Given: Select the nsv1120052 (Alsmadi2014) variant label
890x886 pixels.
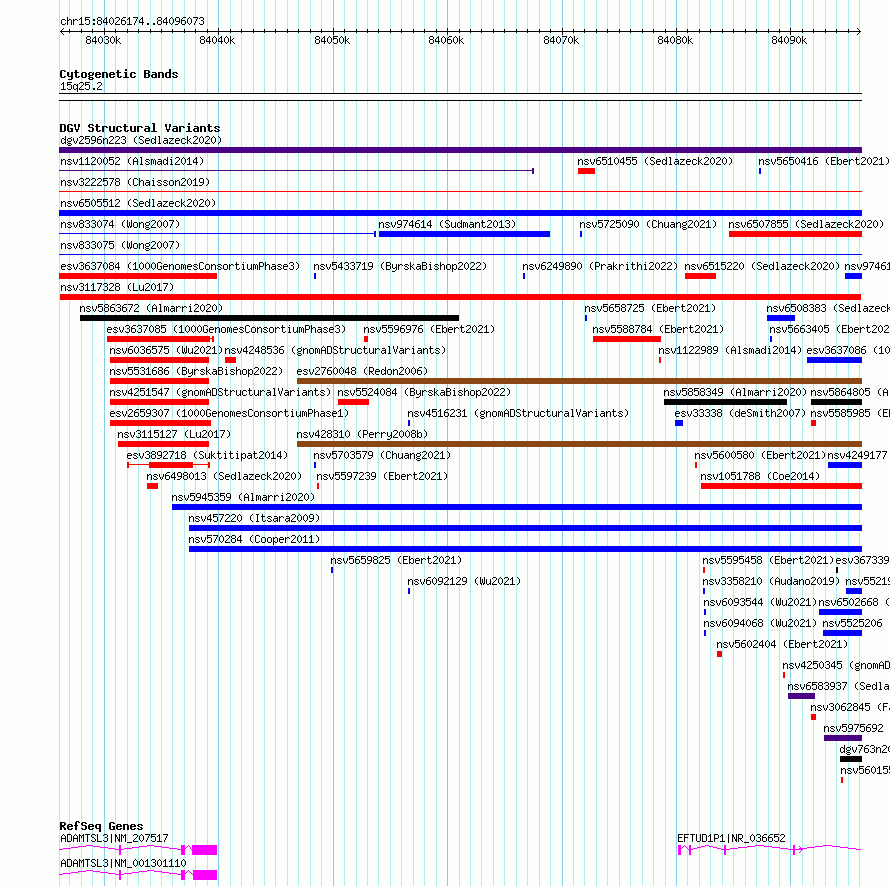Looking at the screenshot, I should 132,161.
